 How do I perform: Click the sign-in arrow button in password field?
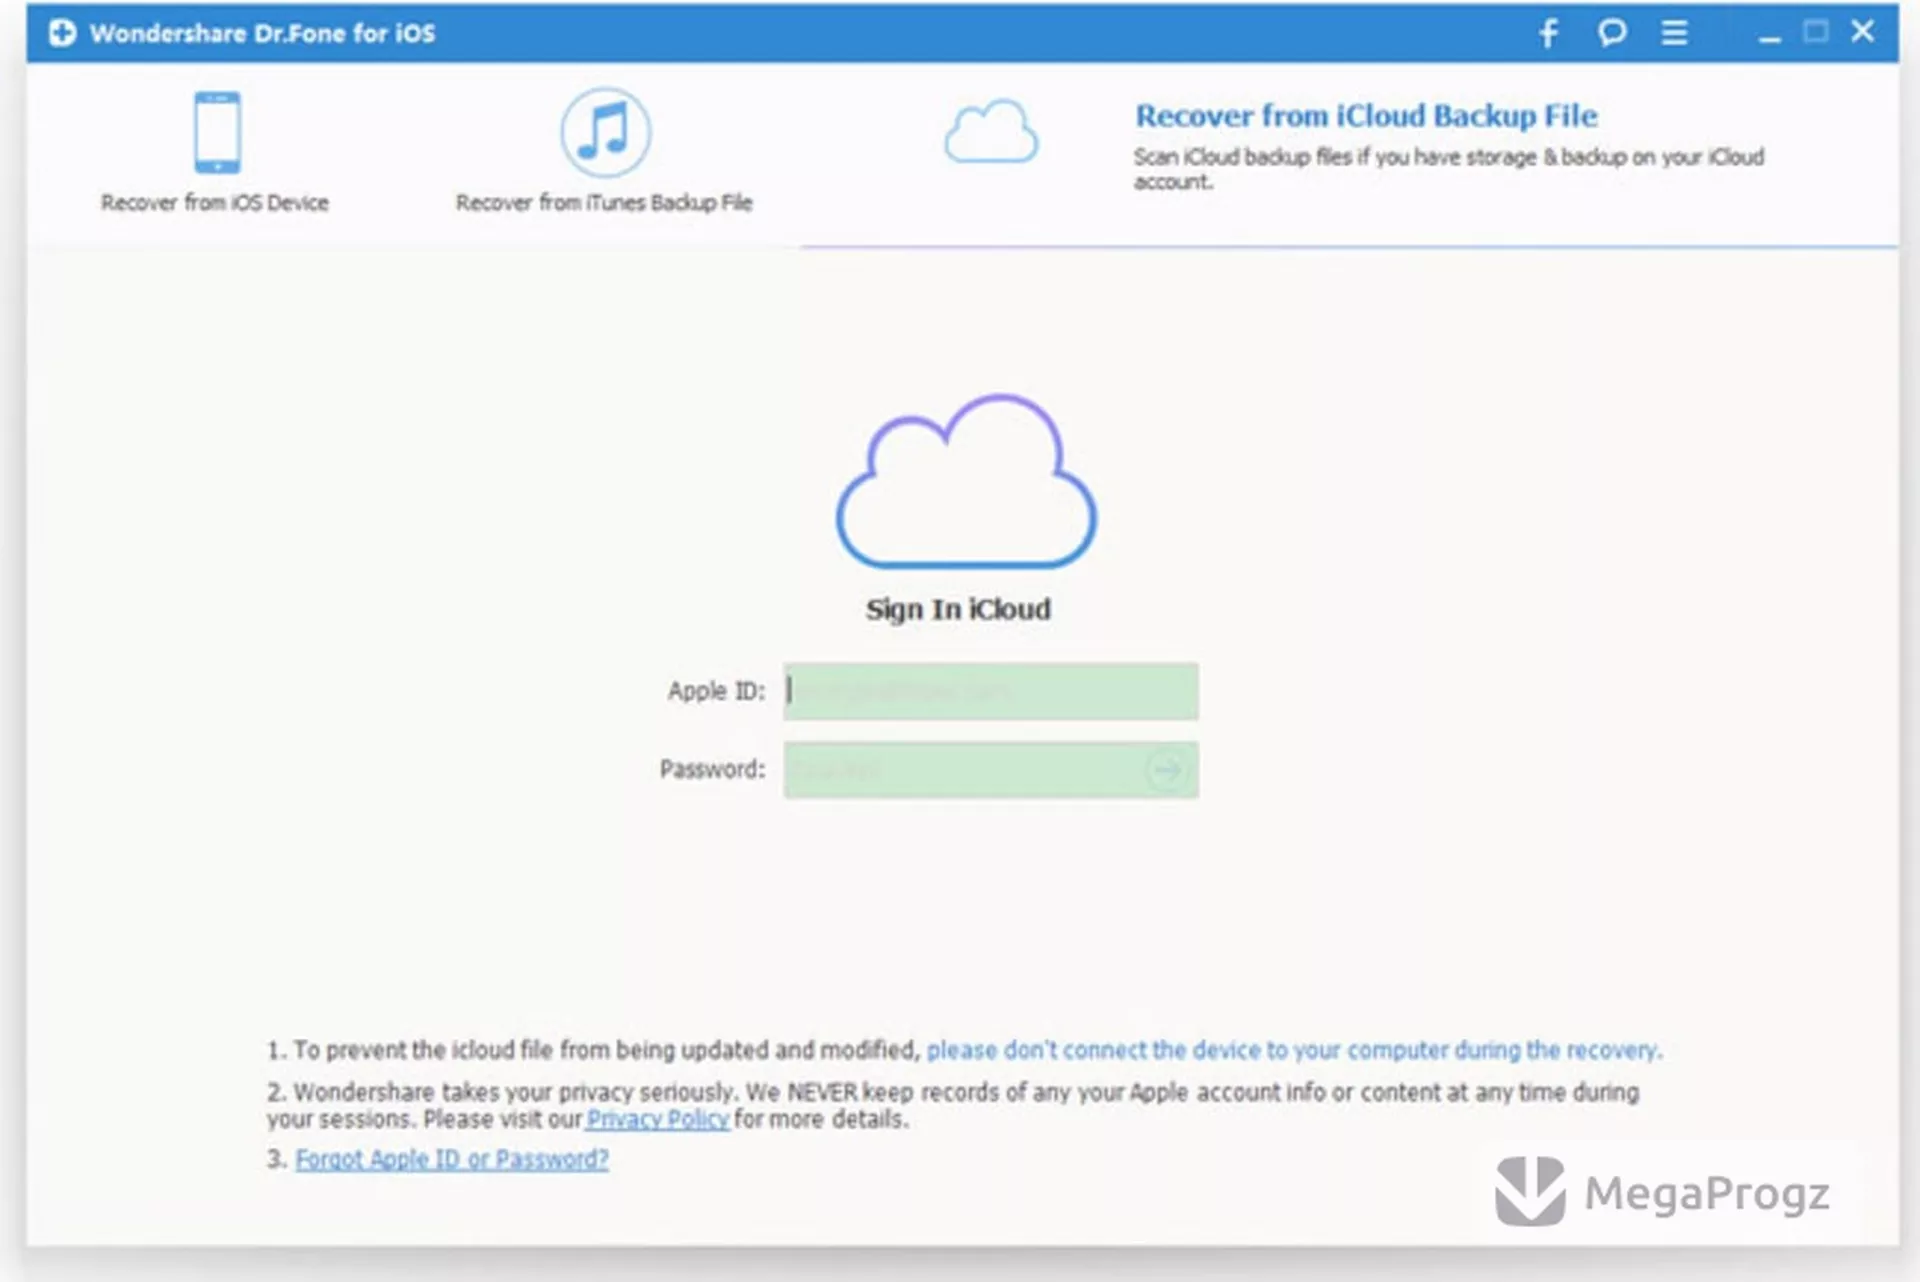click(1166, 770)
